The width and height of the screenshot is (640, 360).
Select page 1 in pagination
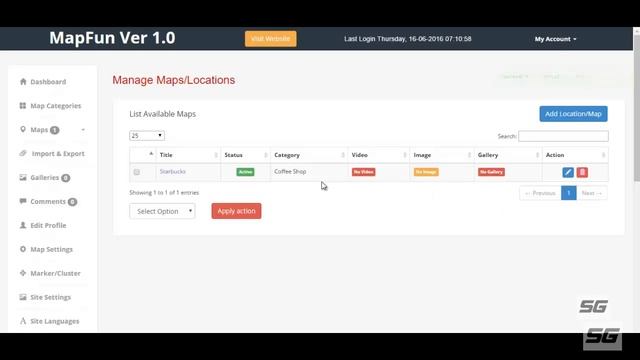[x=569, y=193]
